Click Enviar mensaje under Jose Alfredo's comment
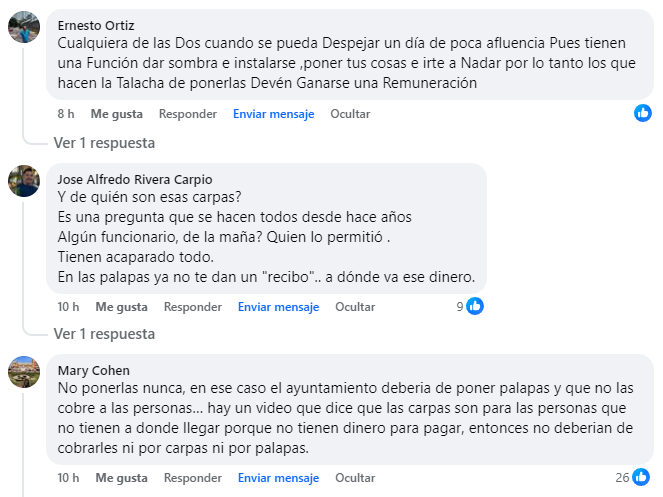This screenshot has height=497, width=663. (x=278, y=307)
